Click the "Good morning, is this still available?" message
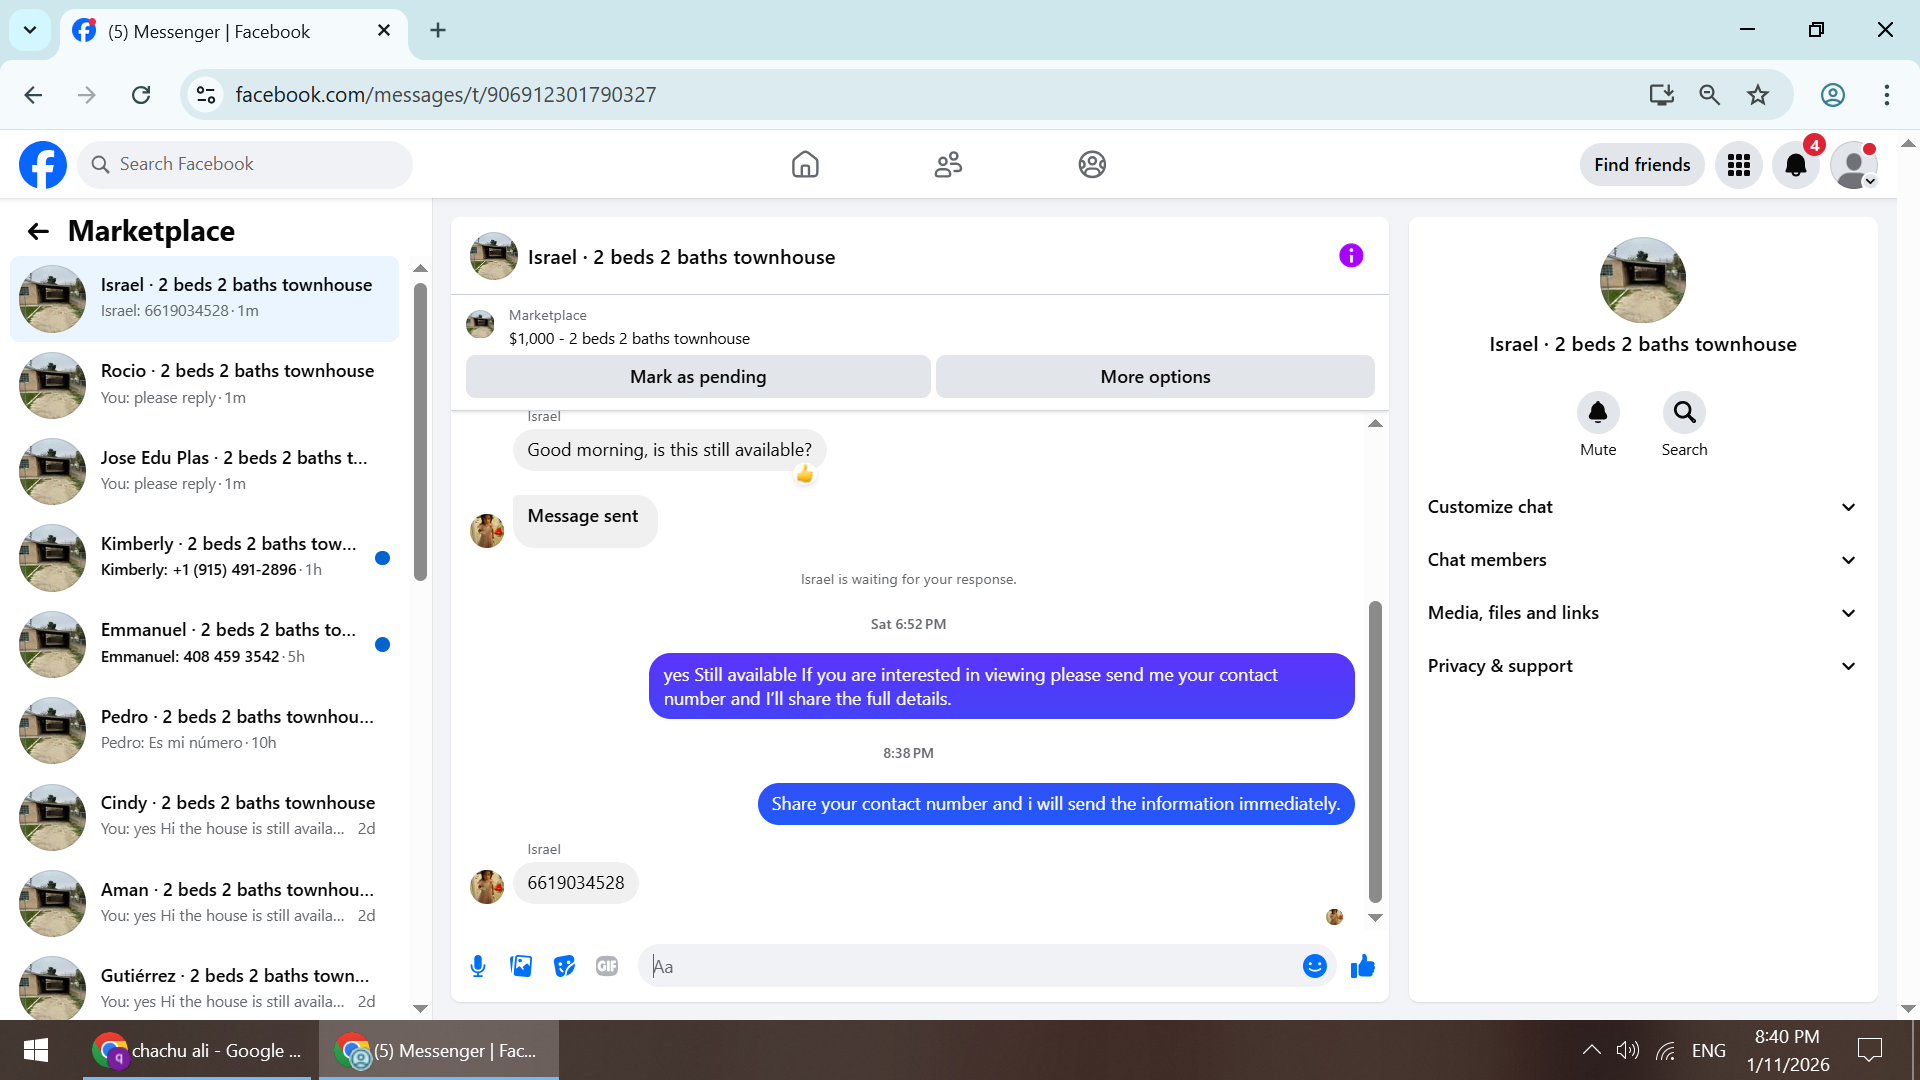1920x1080 pixels. [670, 450]
